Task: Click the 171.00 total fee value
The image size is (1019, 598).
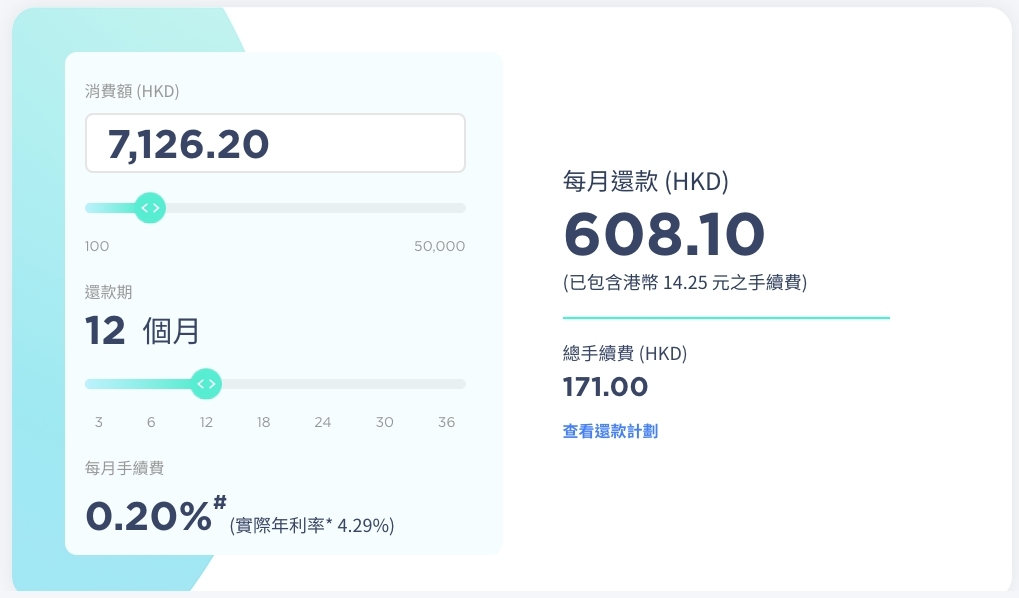Action: (x=605, y=387)
